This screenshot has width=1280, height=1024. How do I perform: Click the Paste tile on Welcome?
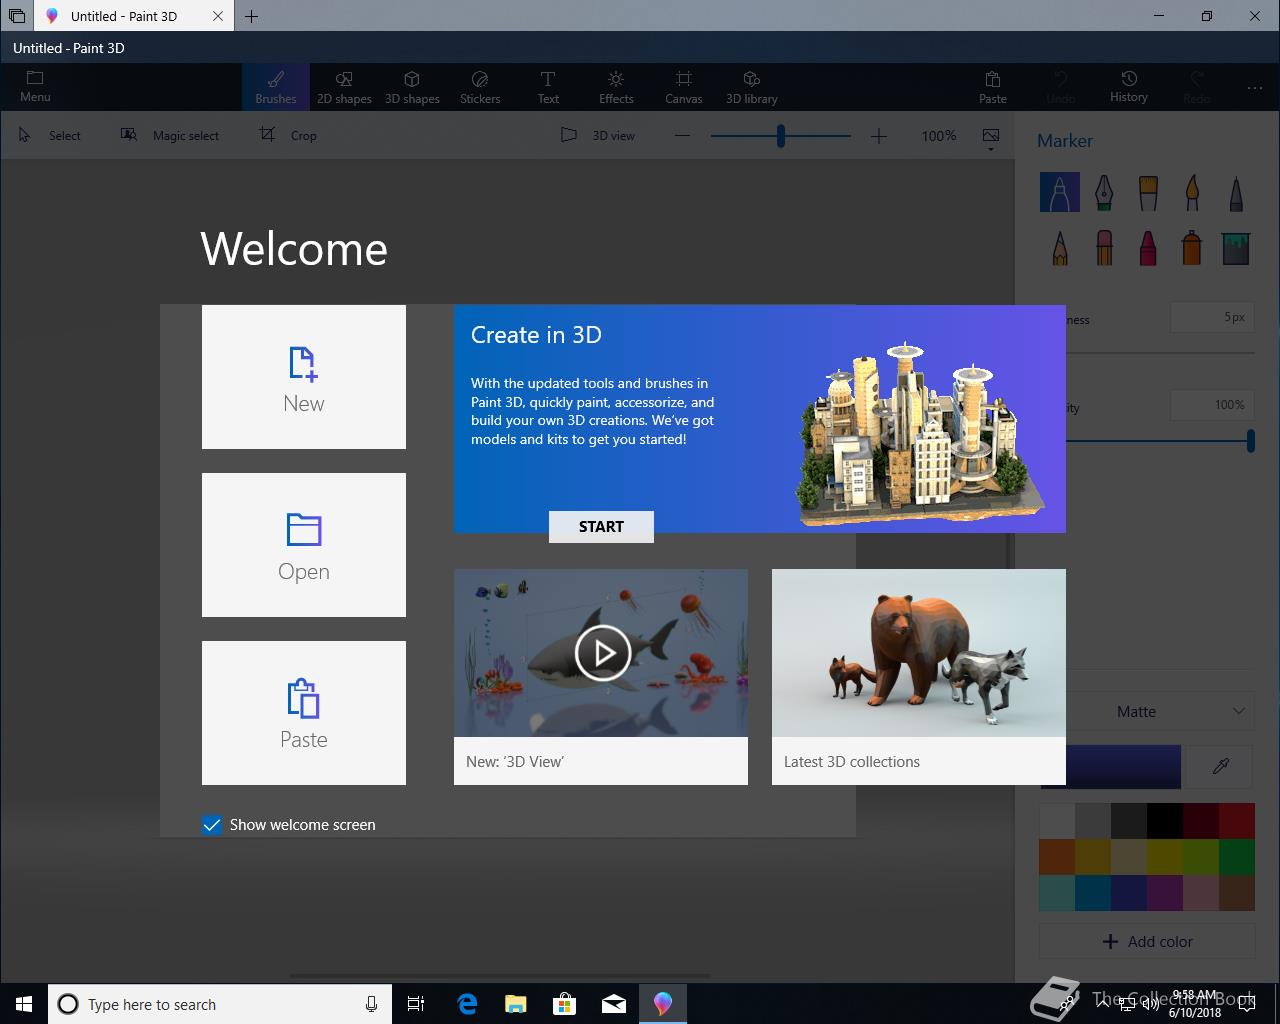(304, 713)
